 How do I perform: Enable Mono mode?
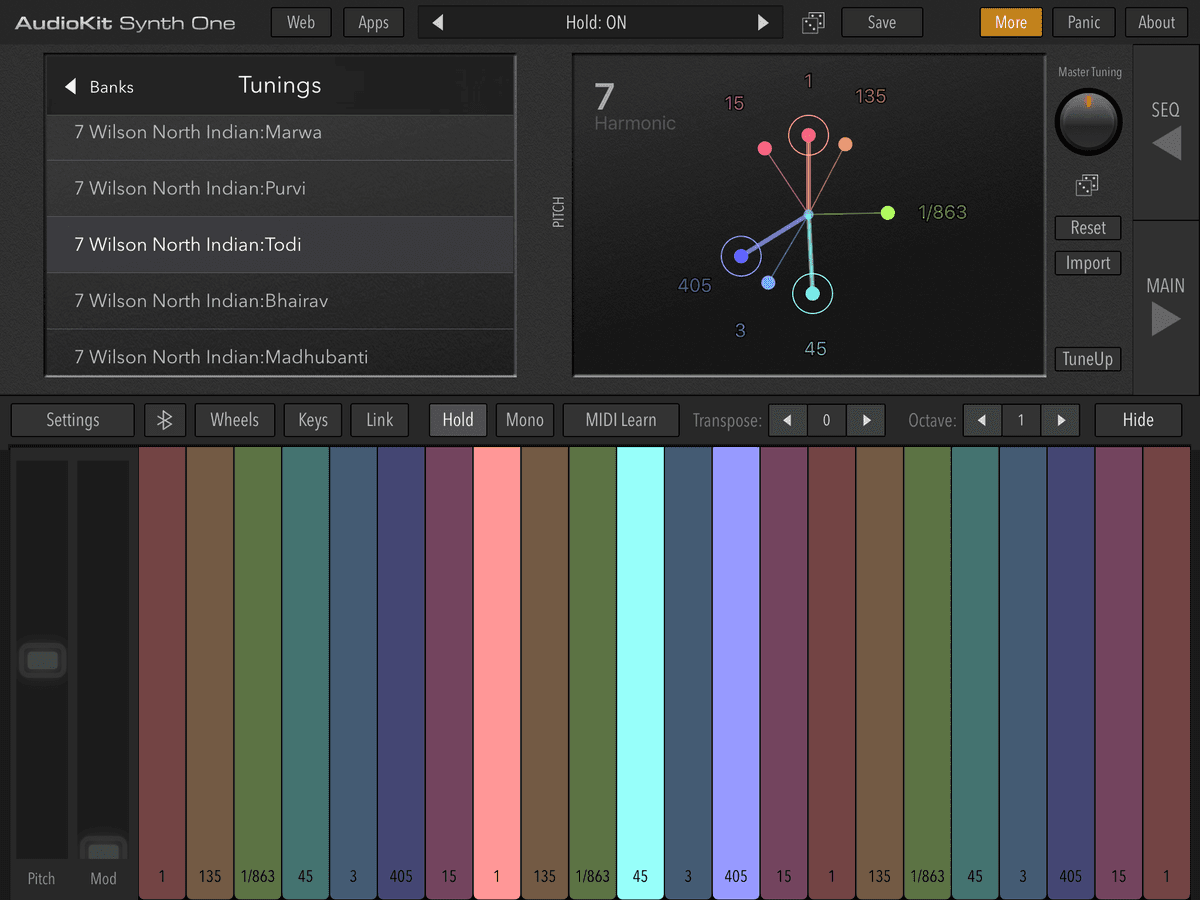click(x=524, y=420)
